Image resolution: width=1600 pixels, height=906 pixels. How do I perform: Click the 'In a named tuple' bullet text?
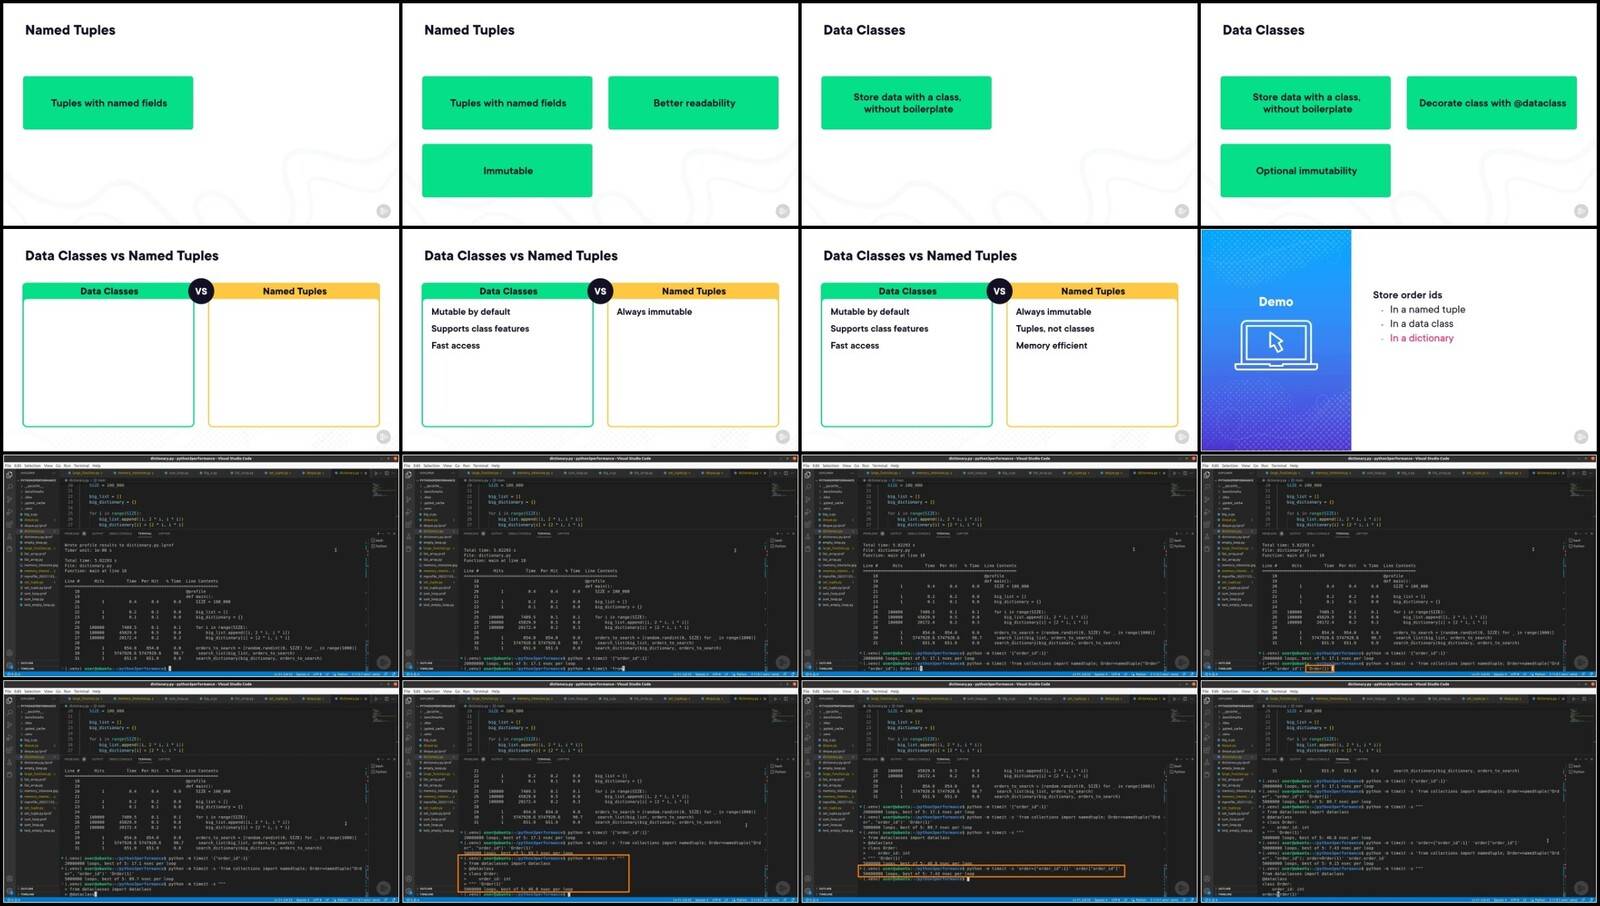1427,310
